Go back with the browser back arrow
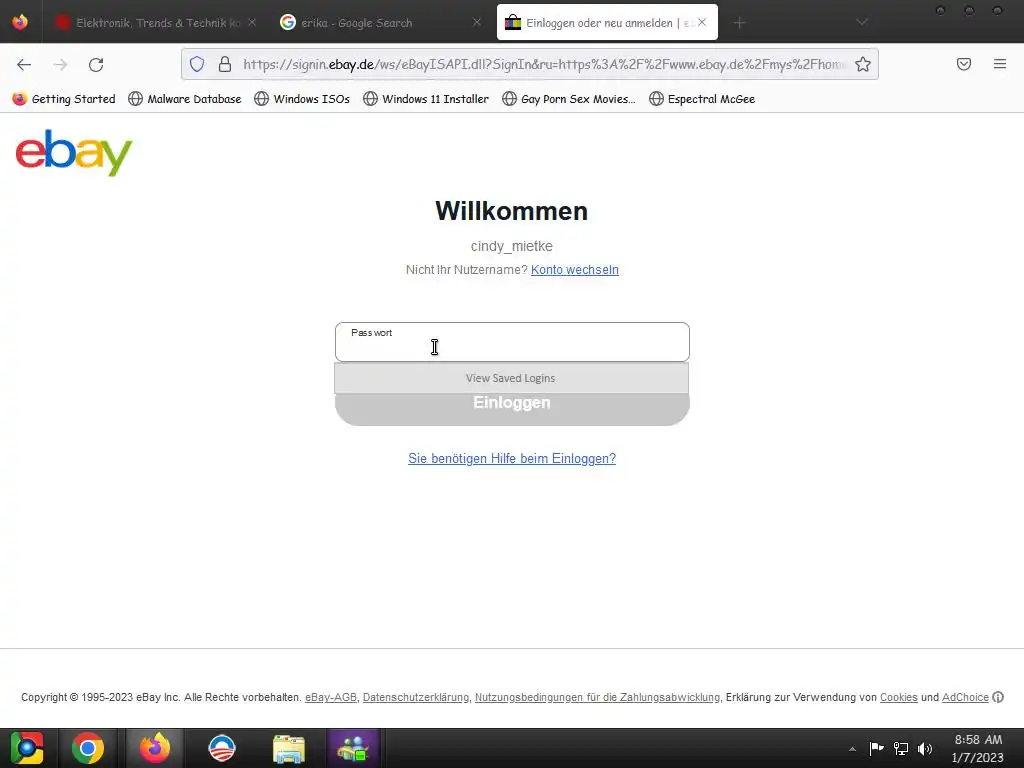The height and width of the screenshot is (768, 1024). point(24,65)
